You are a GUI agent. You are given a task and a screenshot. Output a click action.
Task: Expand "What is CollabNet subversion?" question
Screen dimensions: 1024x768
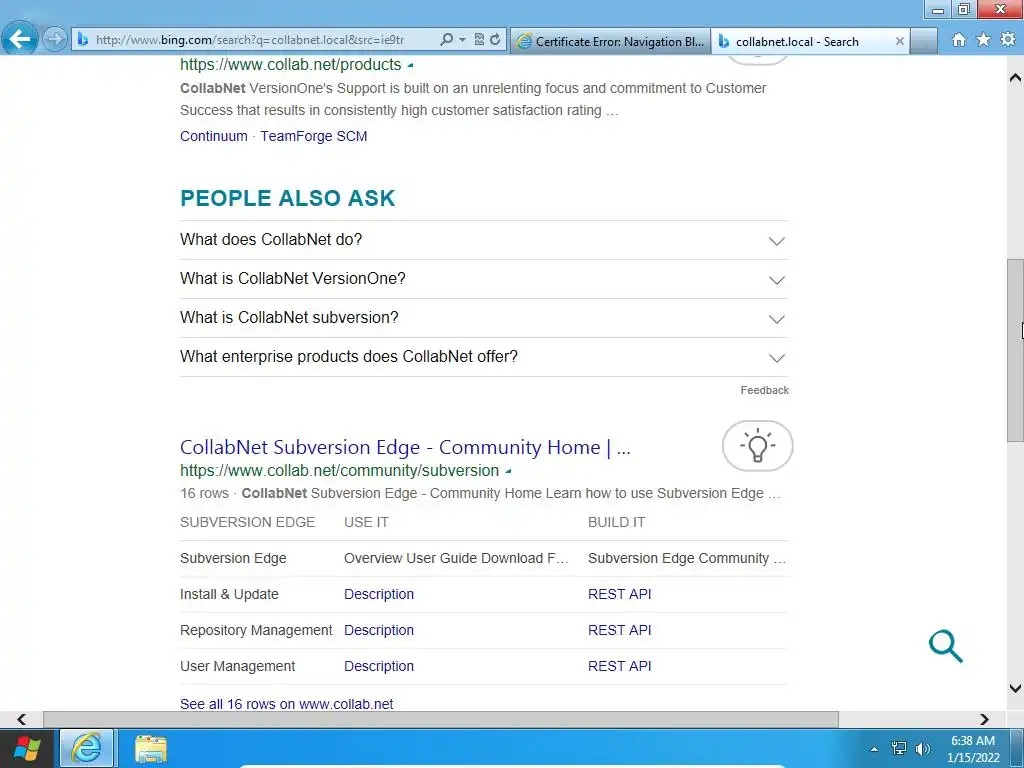pyautogui.click(x=484, y=318)
